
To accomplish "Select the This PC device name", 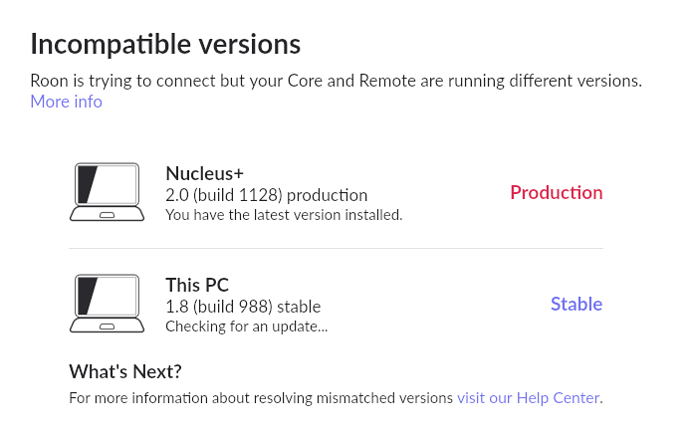I will tap(197, 285).
